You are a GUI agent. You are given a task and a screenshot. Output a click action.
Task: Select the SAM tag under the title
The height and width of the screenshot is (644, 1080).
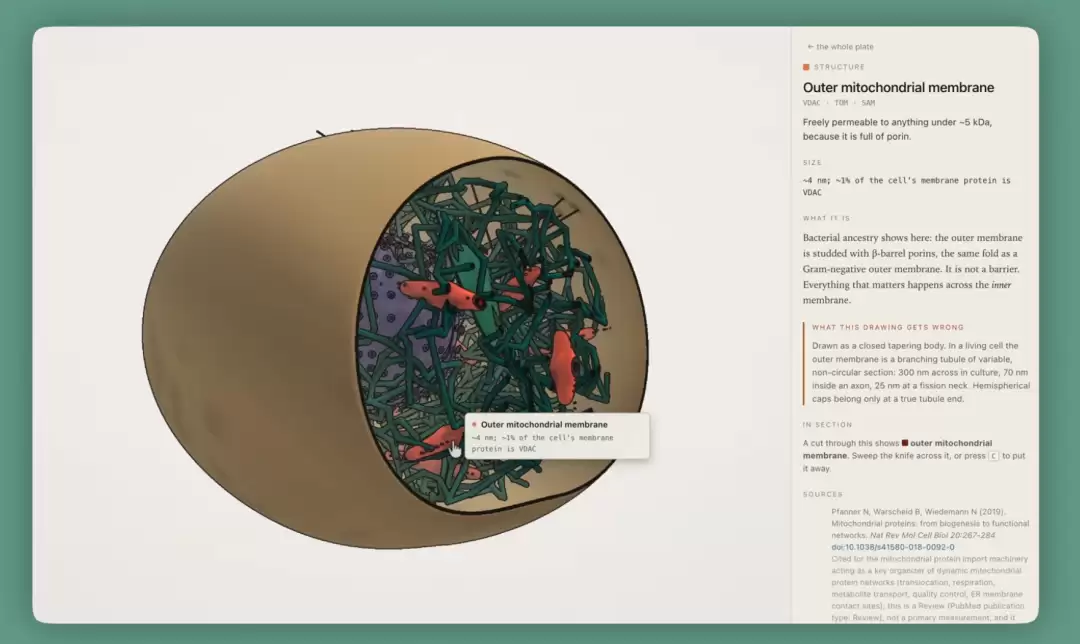pos(868,103)
